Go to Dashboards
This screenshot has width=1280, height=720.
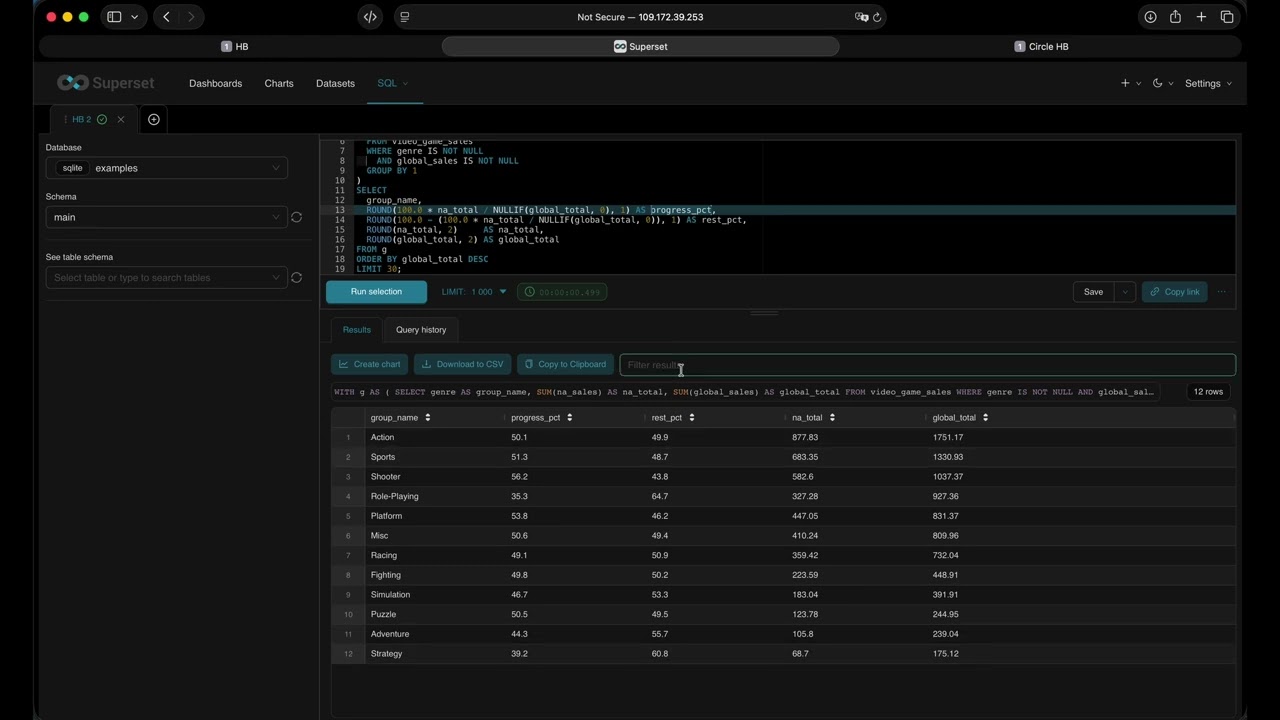point(215,83)
